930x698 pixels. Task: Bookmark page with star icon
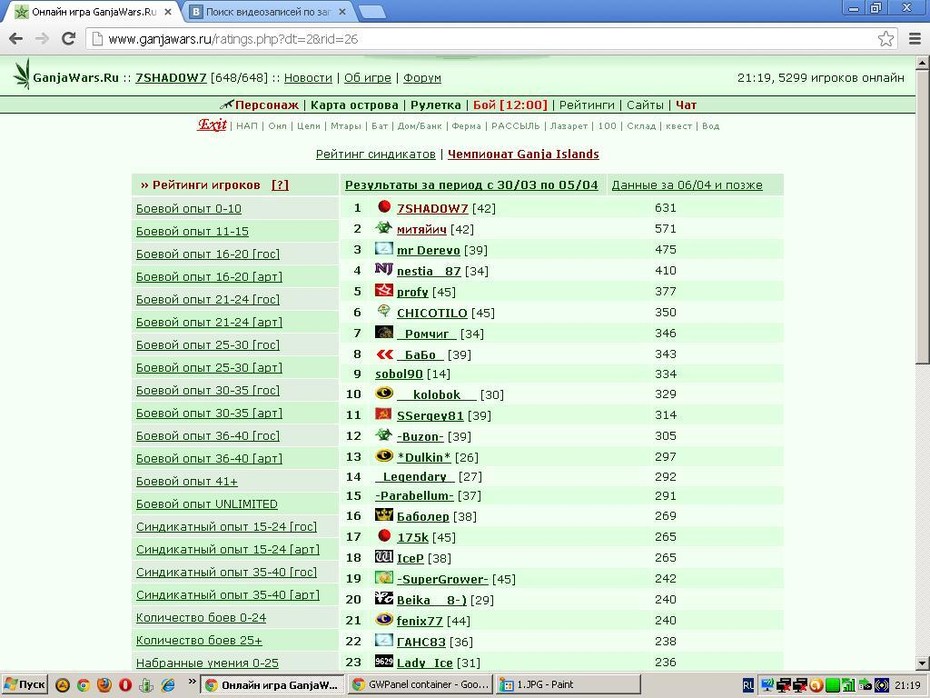coord(886,39)
